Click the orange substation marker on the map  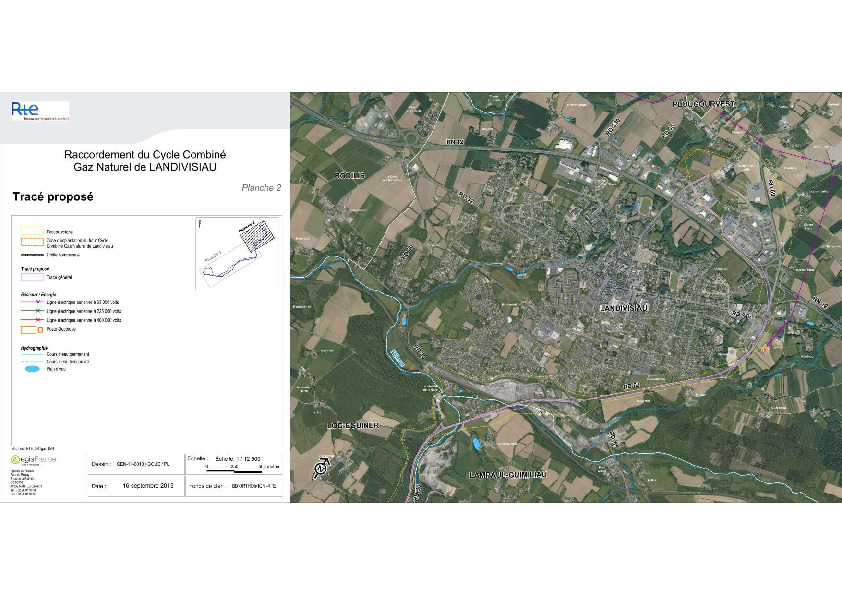pyautogui.click(x=766, y=349)
